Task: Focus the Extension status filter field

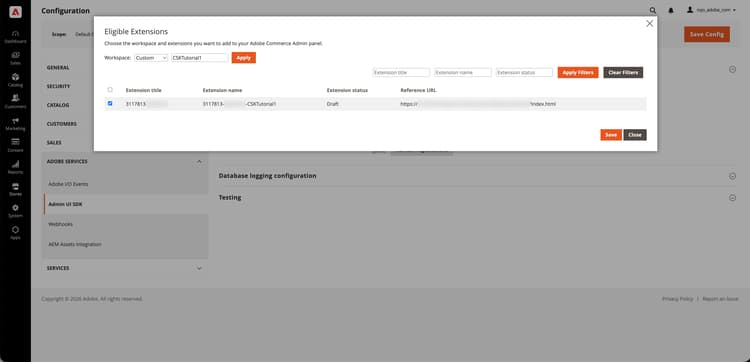Action: [x=524, y=72]
